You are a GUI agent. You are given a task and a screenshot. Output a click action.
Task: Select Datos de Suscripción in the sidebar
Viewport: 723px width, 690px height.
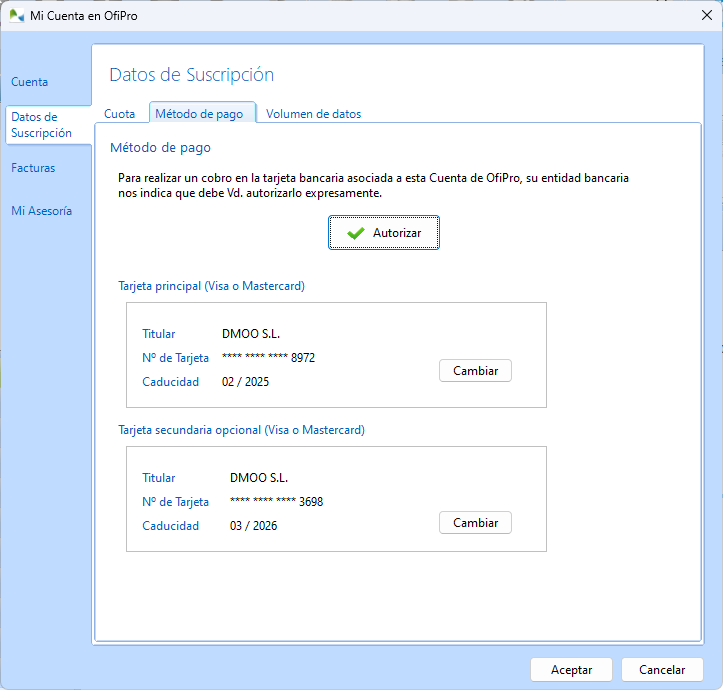click(x=41, y=125)
